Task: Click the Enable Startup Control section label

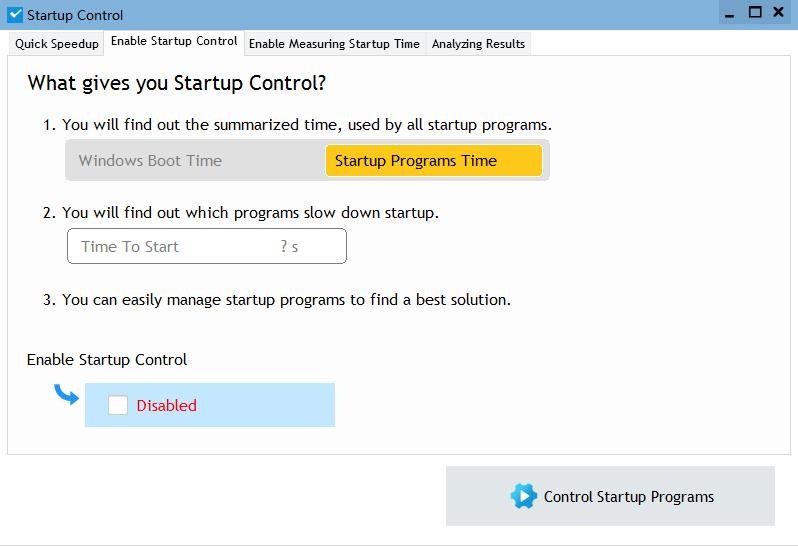Action: [107, 360]
